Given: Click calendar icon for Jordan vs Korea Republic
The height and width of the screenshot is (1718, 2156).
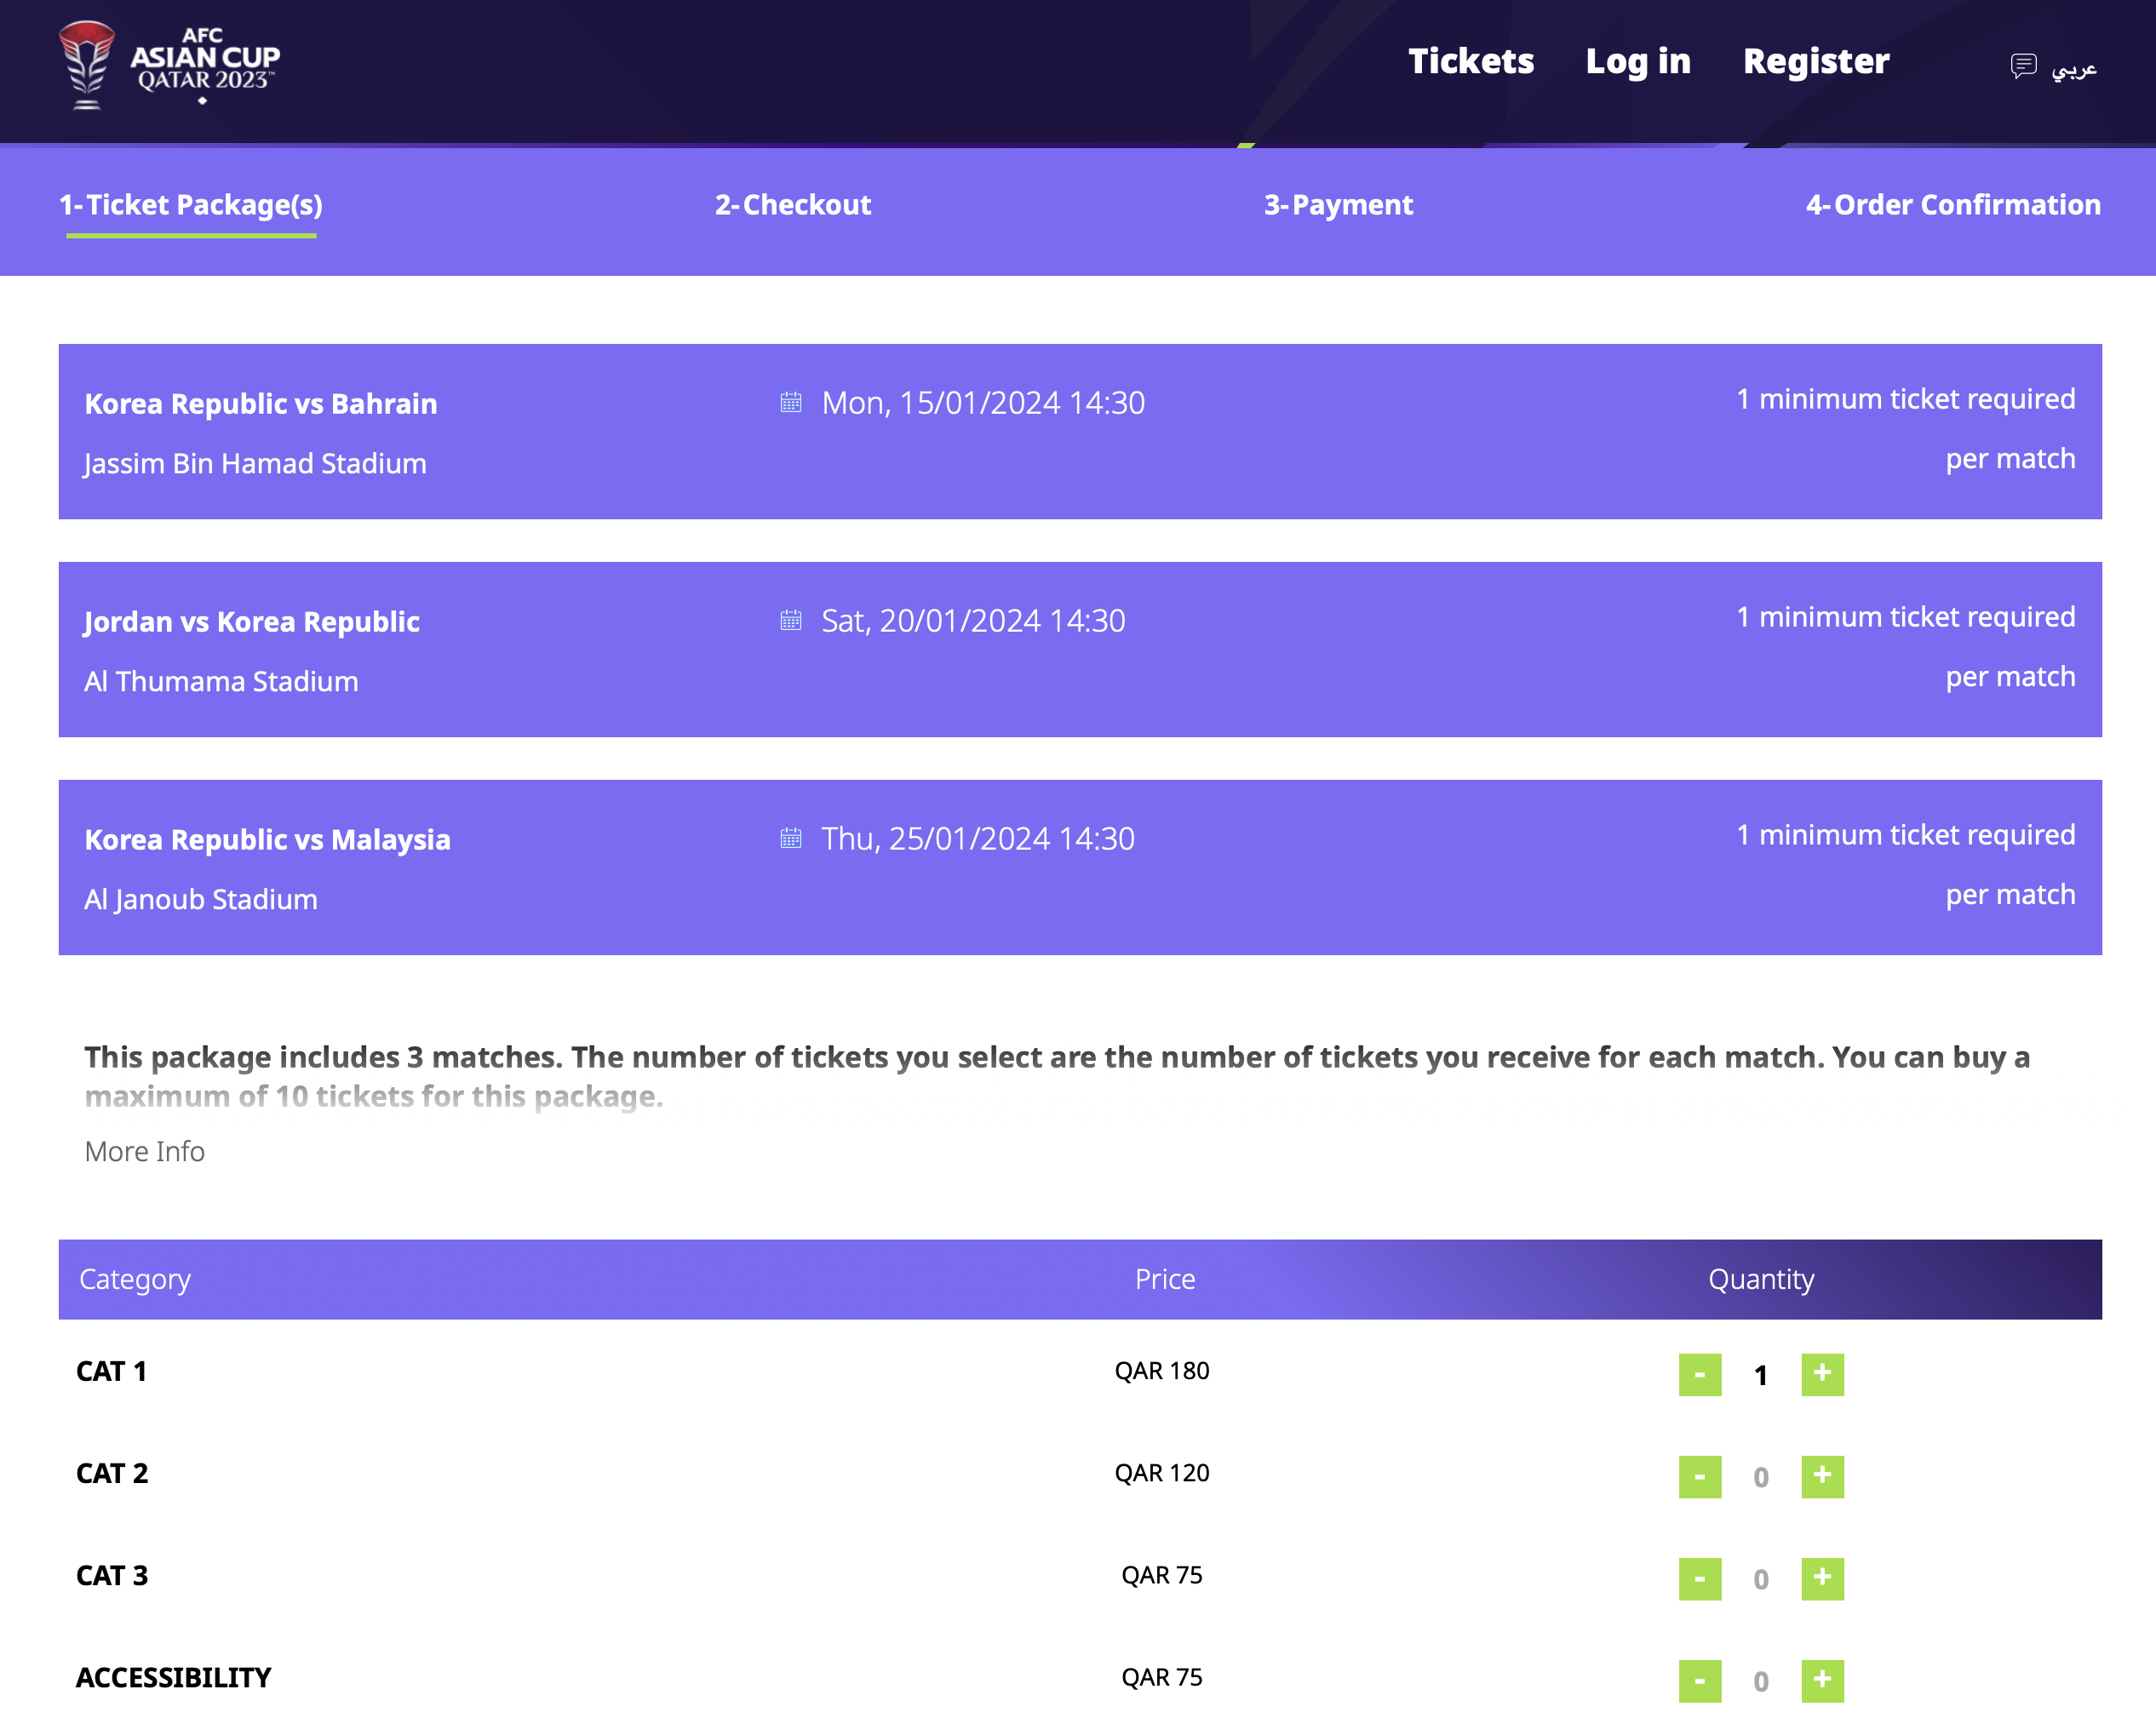Looking at the screenshot, I should point(790,620).
